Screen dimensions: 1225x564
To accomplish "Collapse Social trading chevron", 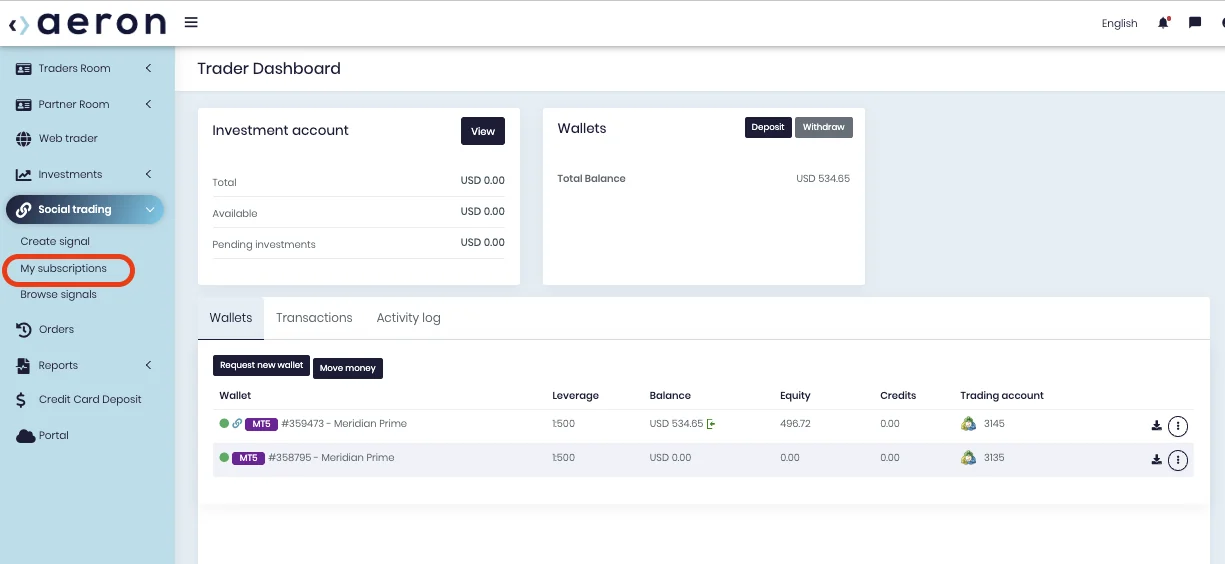I will click(x=150, y=210).
